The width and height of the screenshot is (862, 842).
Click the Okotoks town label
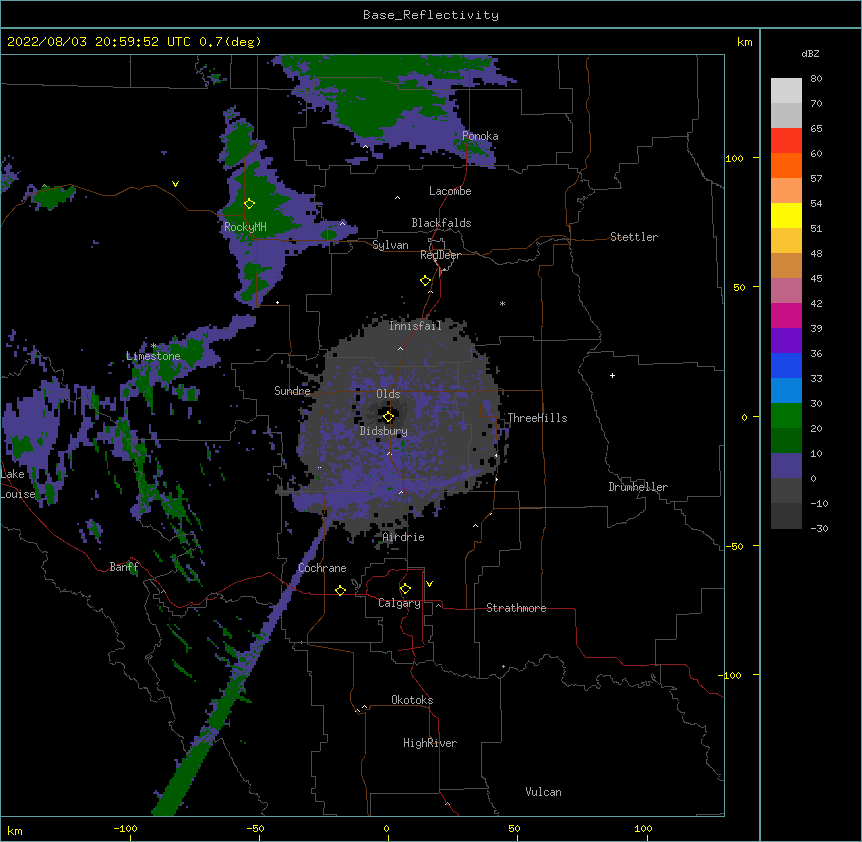pyautogui.click(x=412, y=700)
